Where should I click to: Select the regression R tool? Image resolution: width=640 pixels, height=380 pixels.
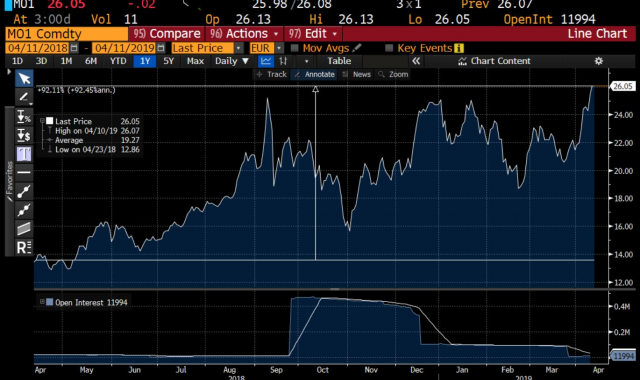[24, 247]
